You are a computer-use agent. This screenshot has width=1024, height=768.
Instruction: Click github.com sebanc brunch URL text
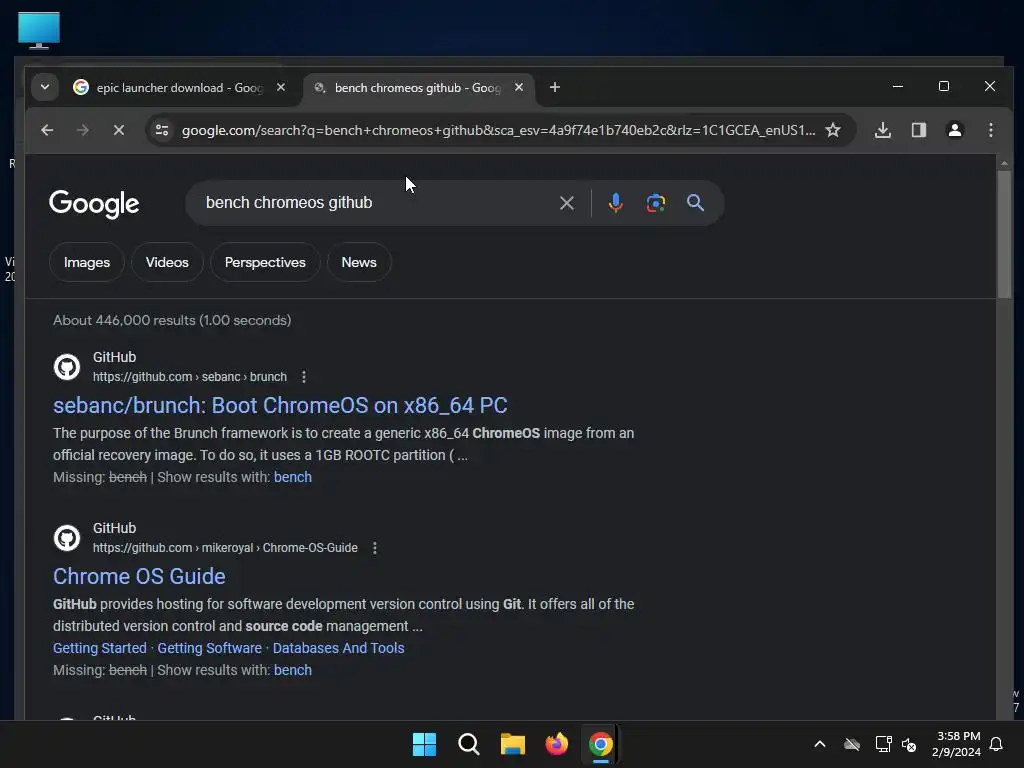click(189, 377)
